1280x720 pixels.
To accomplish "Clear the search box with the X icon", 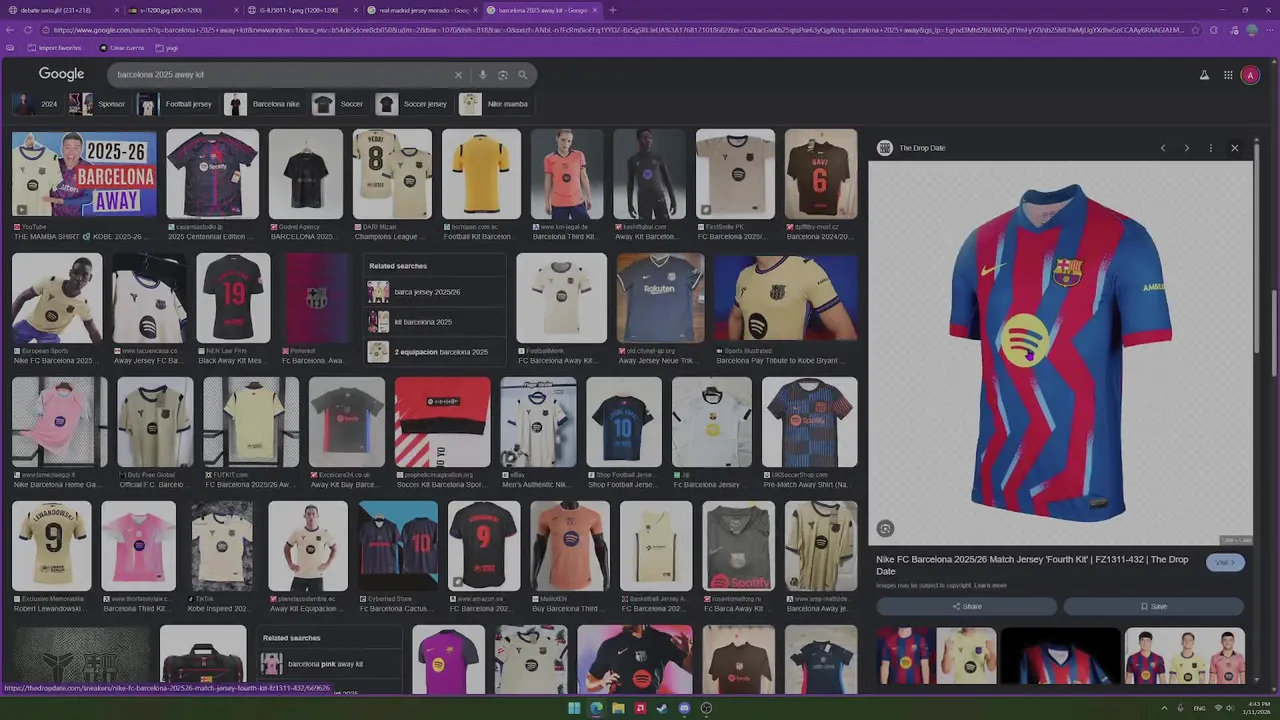I will (458, 75).
